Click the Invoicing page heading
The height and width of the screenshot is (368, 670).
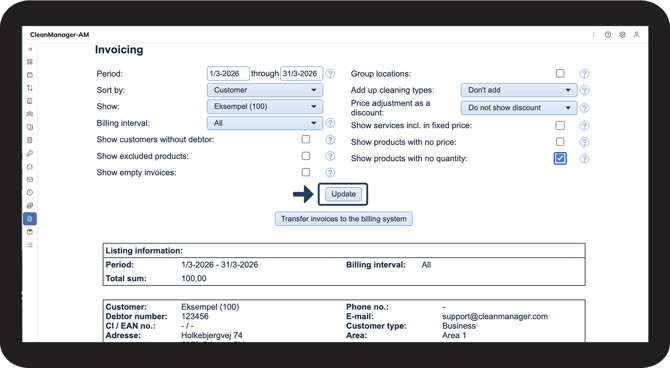pyautogui.click(x=119, y=50)
